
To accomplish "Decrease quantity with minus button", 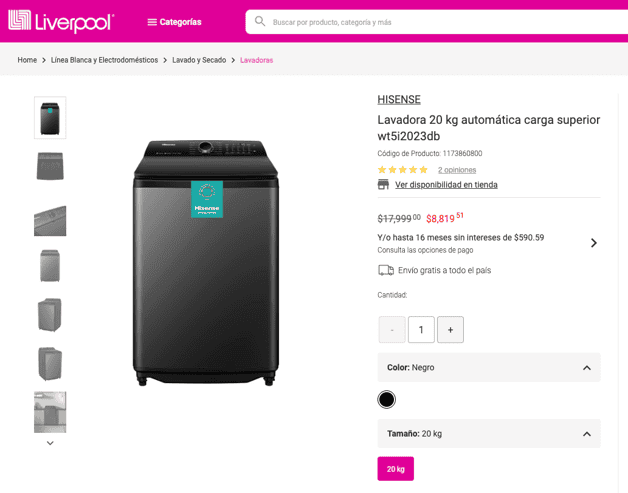I will tap(392, 330).
